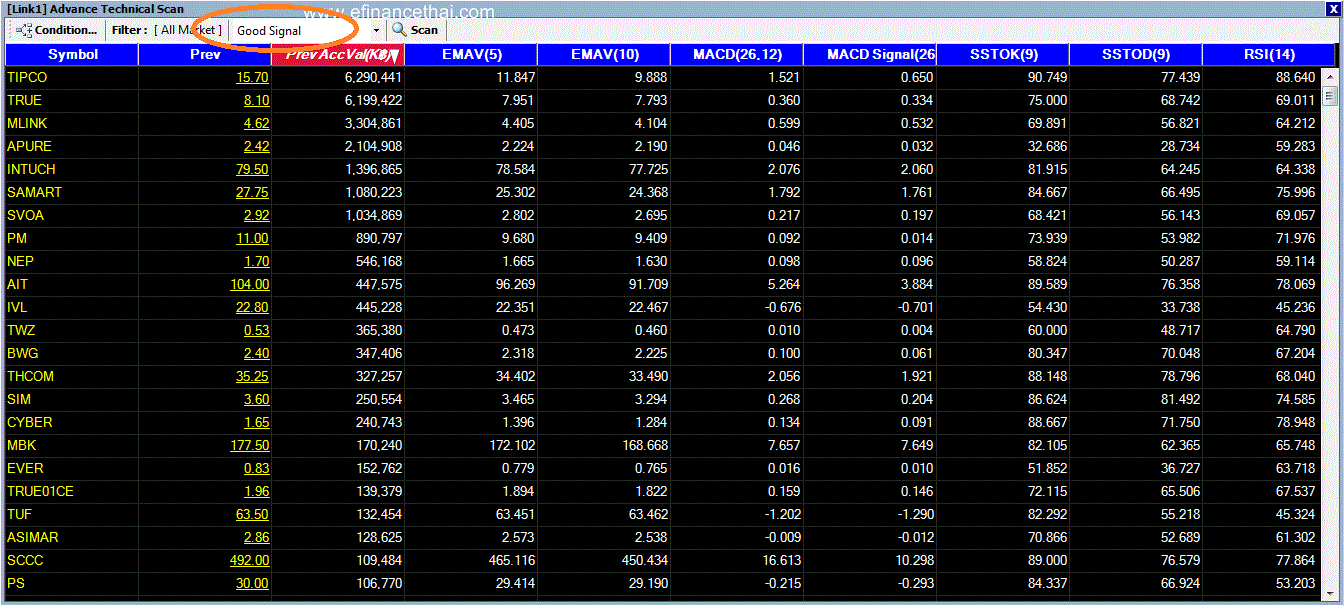The height and width of the screenshot is (606, 1344).
Task: Click TUF previous price 63.50
Action: click(252, 514)
